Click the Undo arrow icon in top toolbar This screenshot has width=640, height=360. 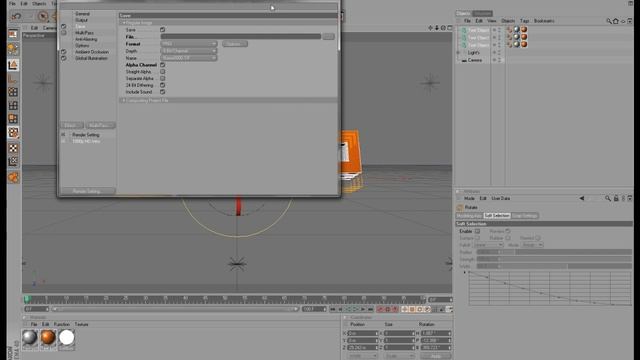click(x=16, y=16)
